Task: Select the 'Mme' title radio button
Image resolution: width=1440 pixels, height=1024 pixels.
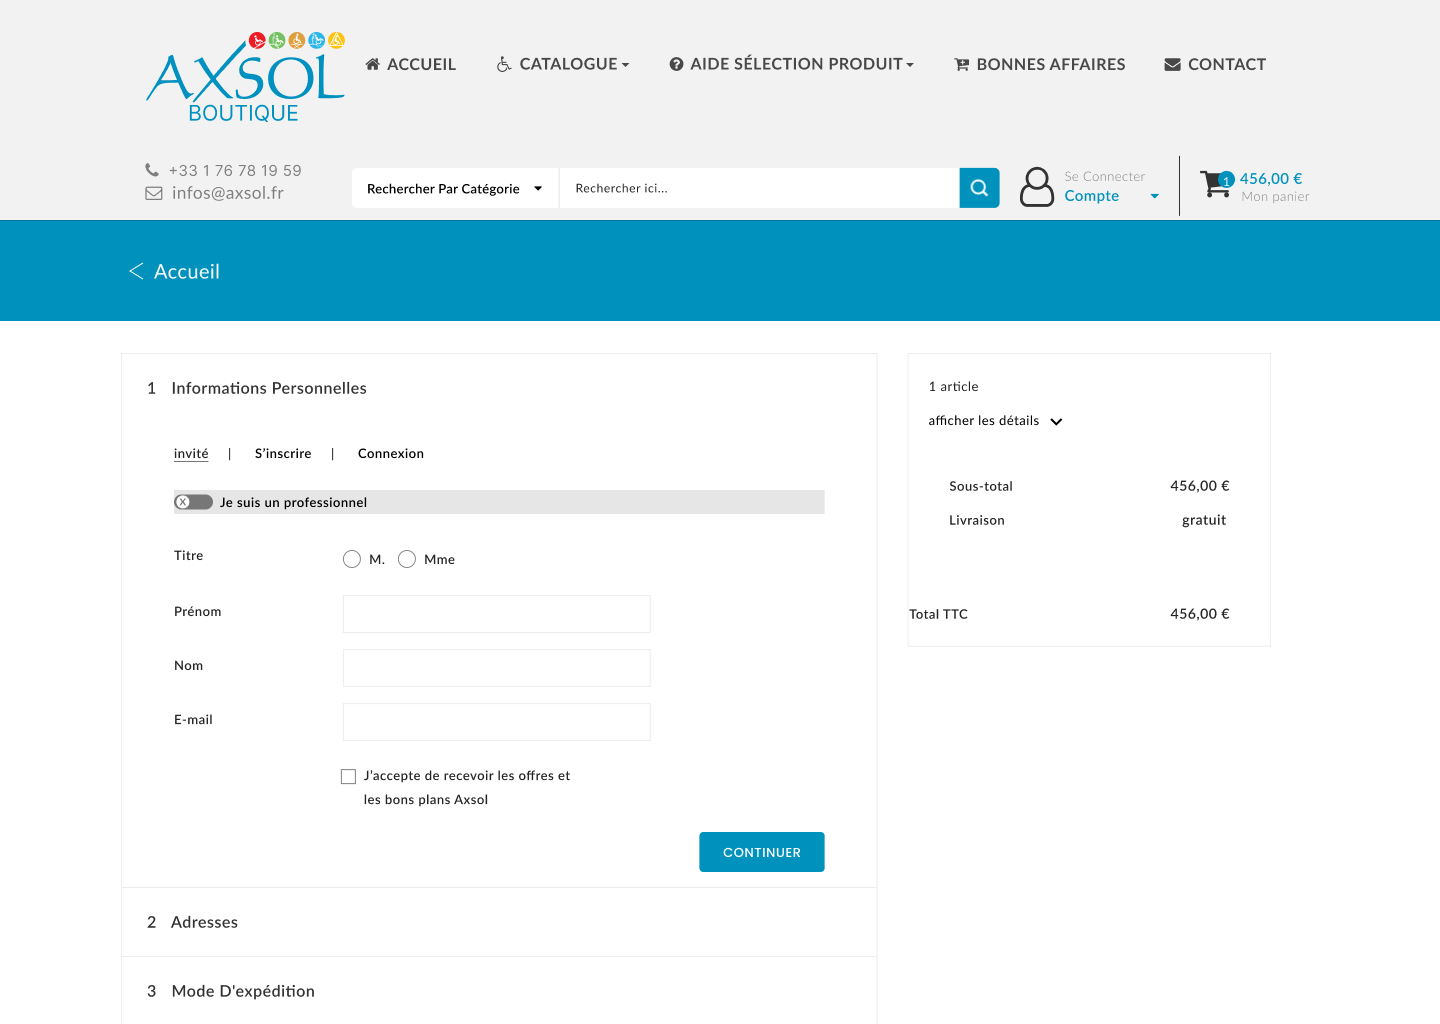Action: click(407, 559)
